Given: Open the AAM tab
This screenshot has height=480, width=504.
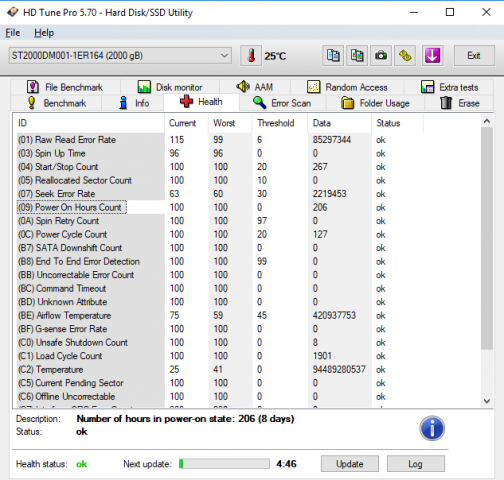Looking at the screenshot, I should click(255, 87).
